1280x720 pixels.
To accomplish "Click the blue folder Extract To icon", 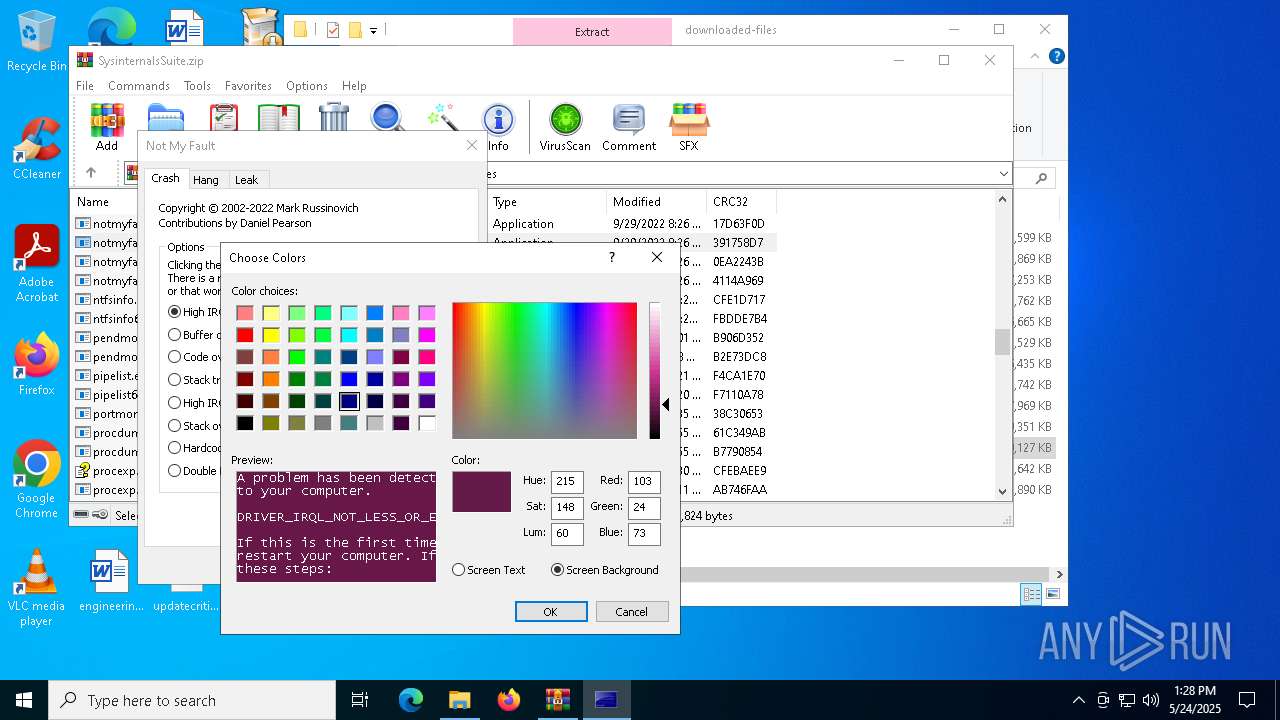I will 165,117.
